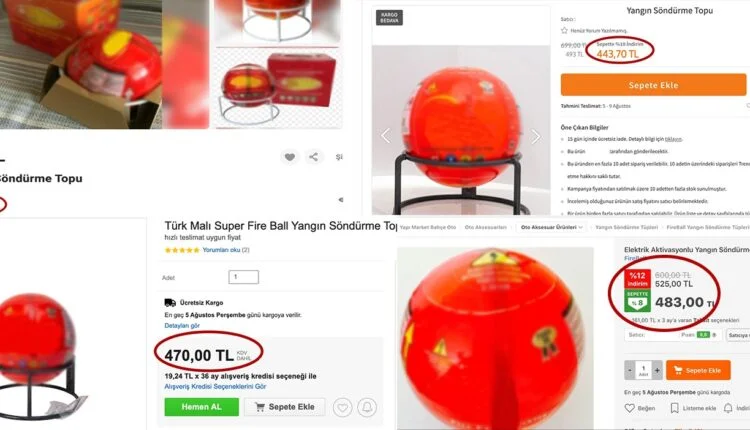This screenshot has width=750, height=430.
Task: Expand the Oto Aksesuar Ürünleri breadcrumb dropdown
Action: (x=552, y=227)
